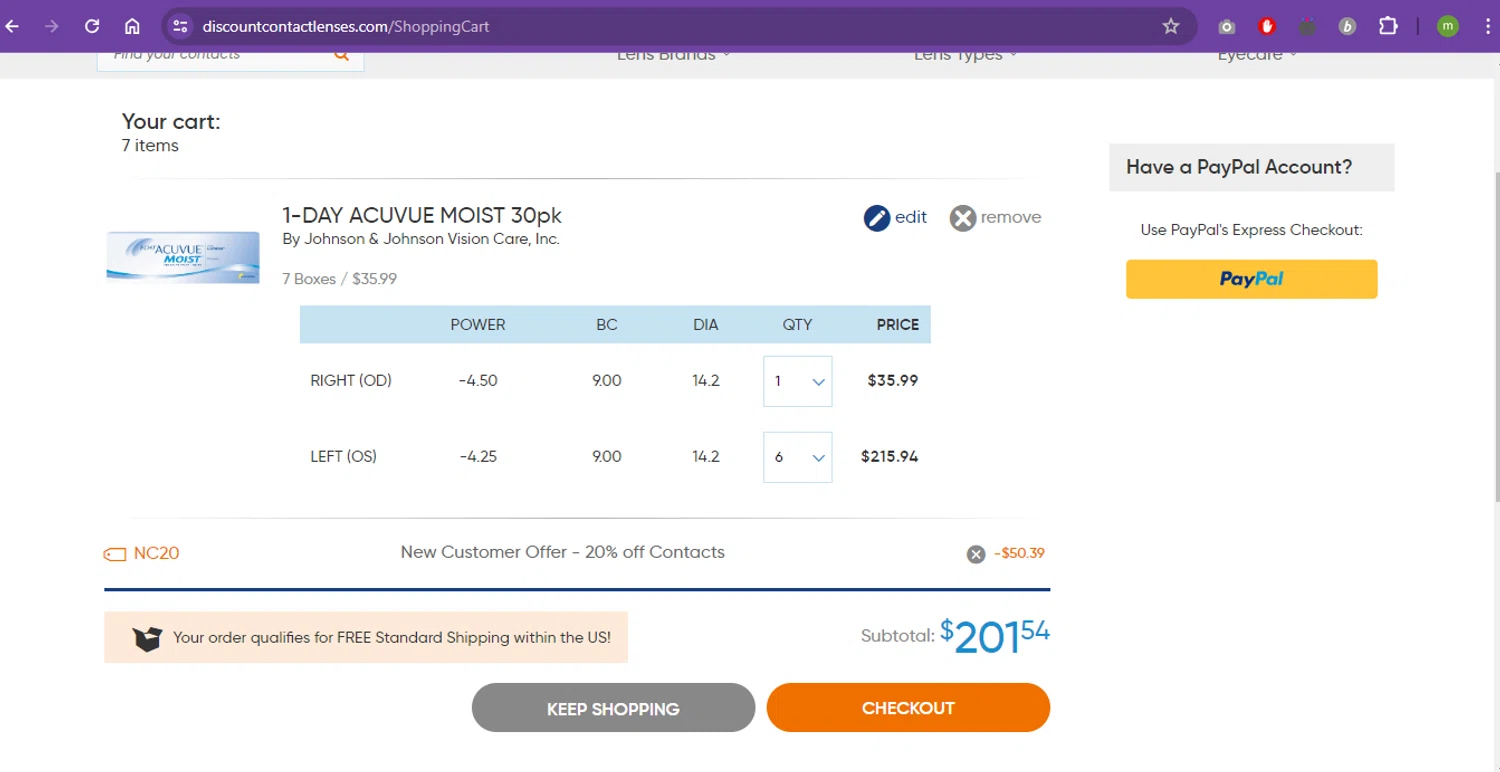This screenshot has height=772, width=1500.
Task: Click the QTY column header
Action: 797,325
